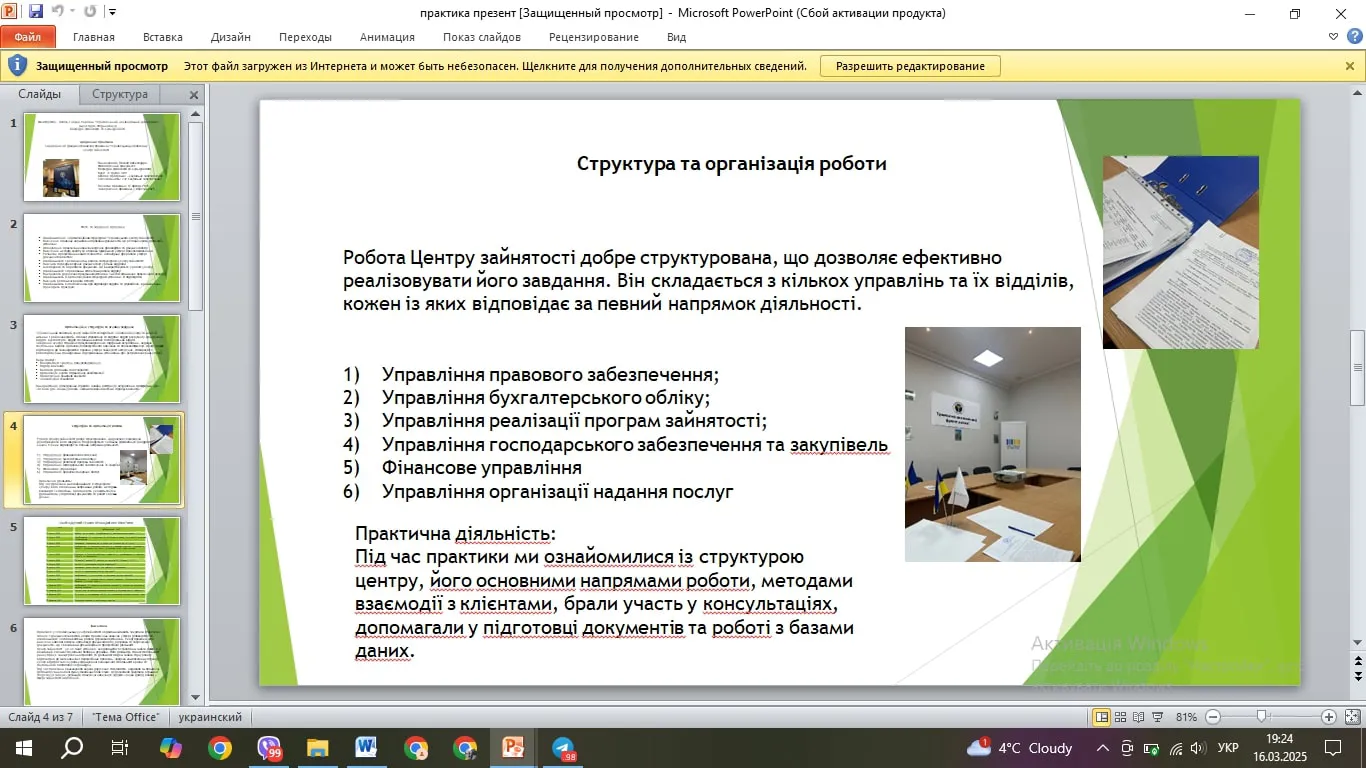Screen dimensions: 1366x768
Task: Select slide 3 thumbnail
Action: (101, 359)
